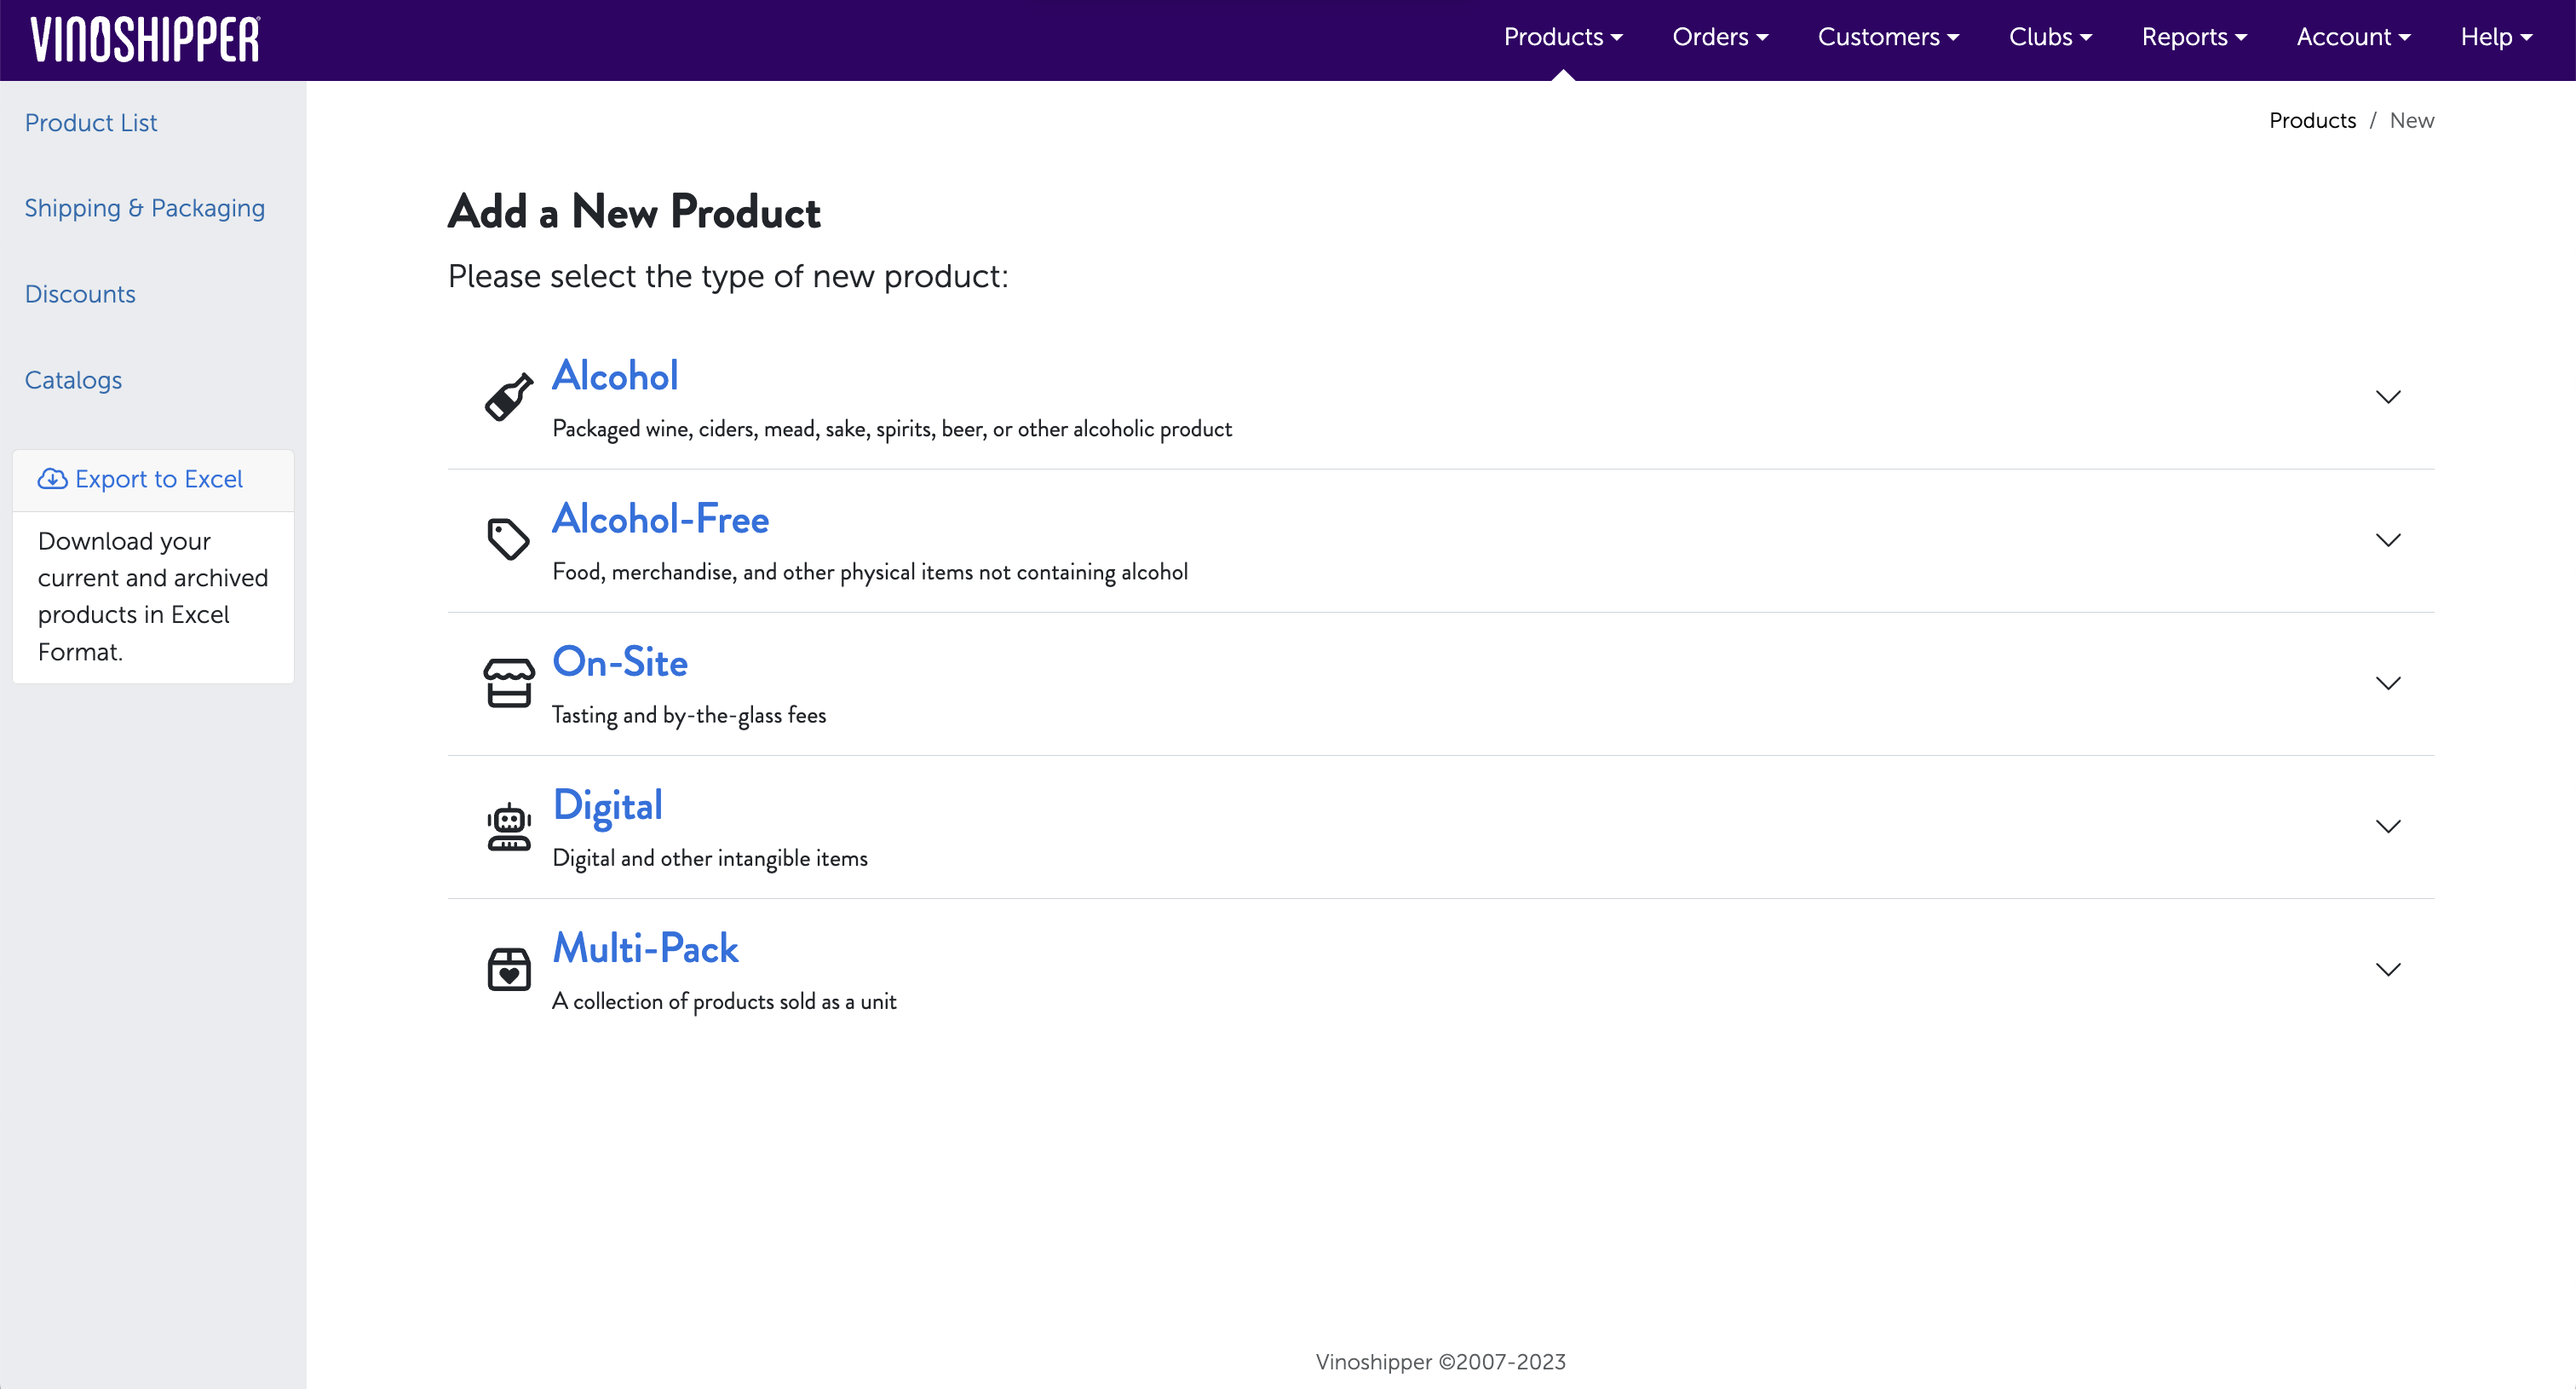
Task: Click the gift box Multi-Pack icon
Action: tap(508, 969)
